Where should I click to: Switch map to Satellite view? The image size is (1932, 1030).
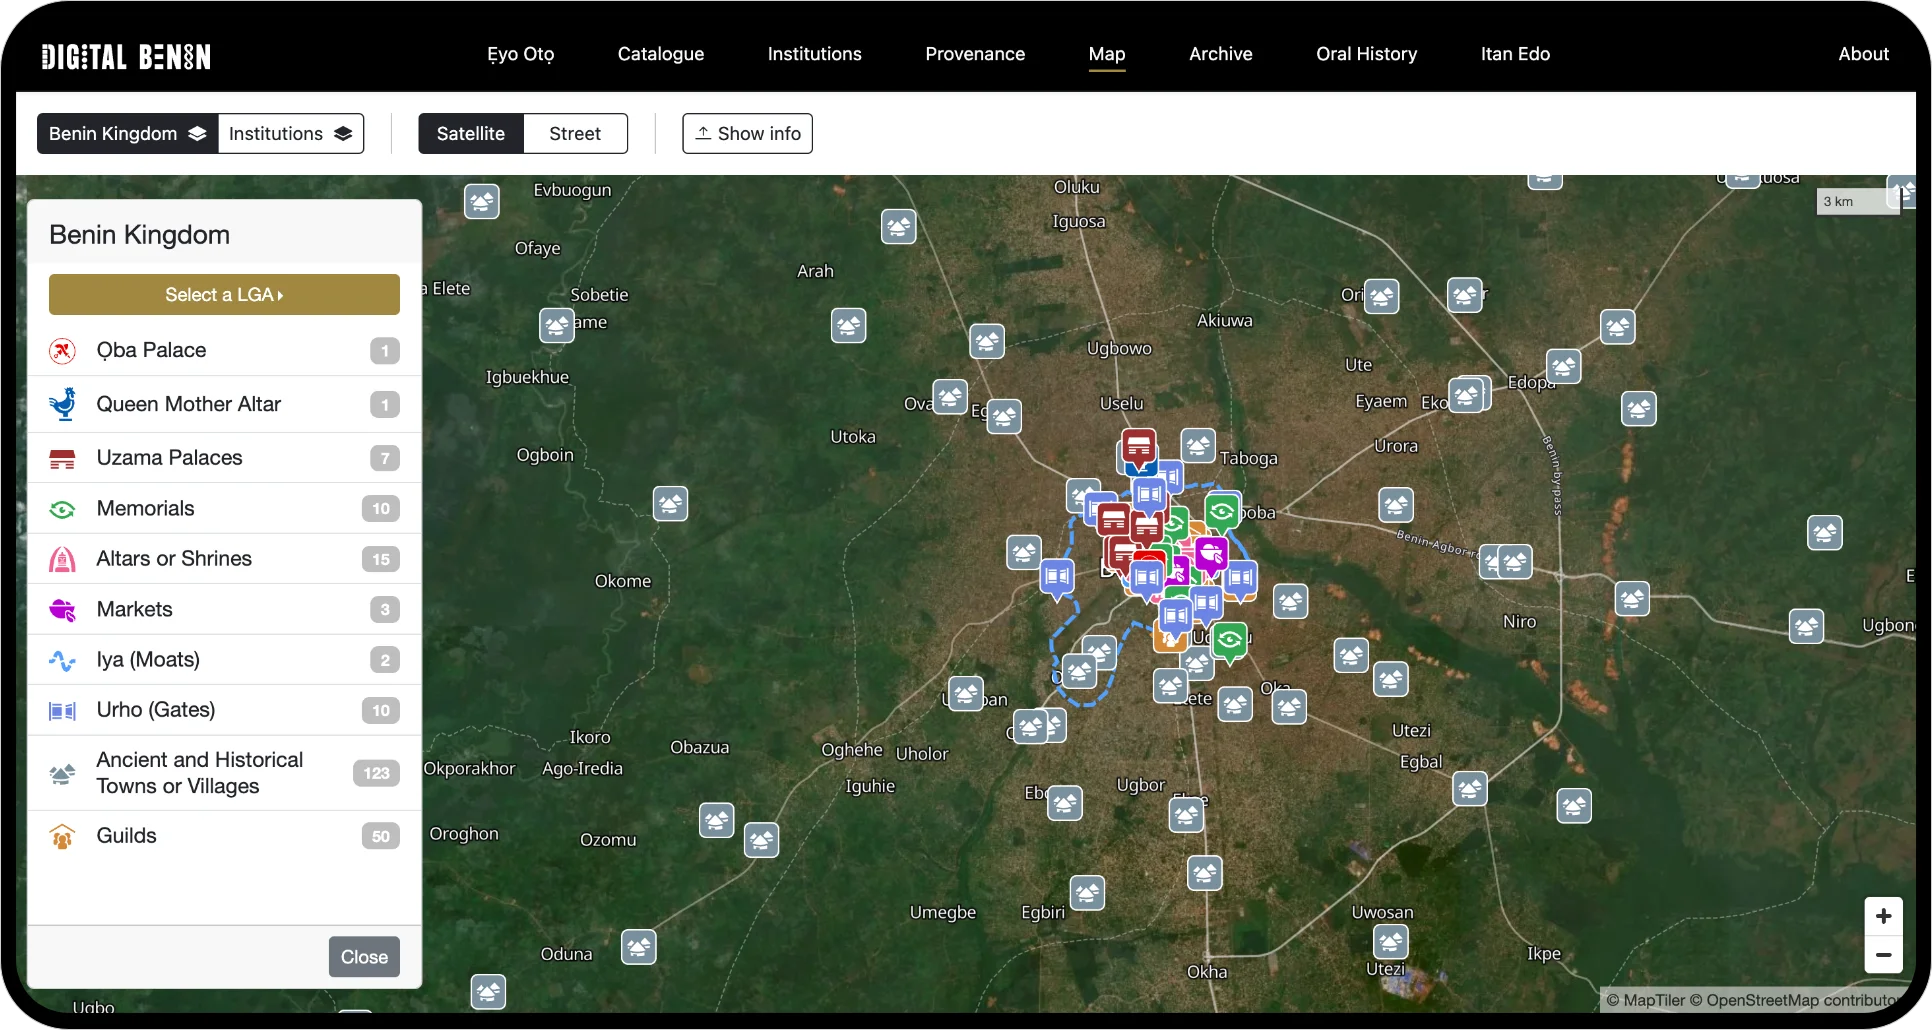[x=470, y=134]
